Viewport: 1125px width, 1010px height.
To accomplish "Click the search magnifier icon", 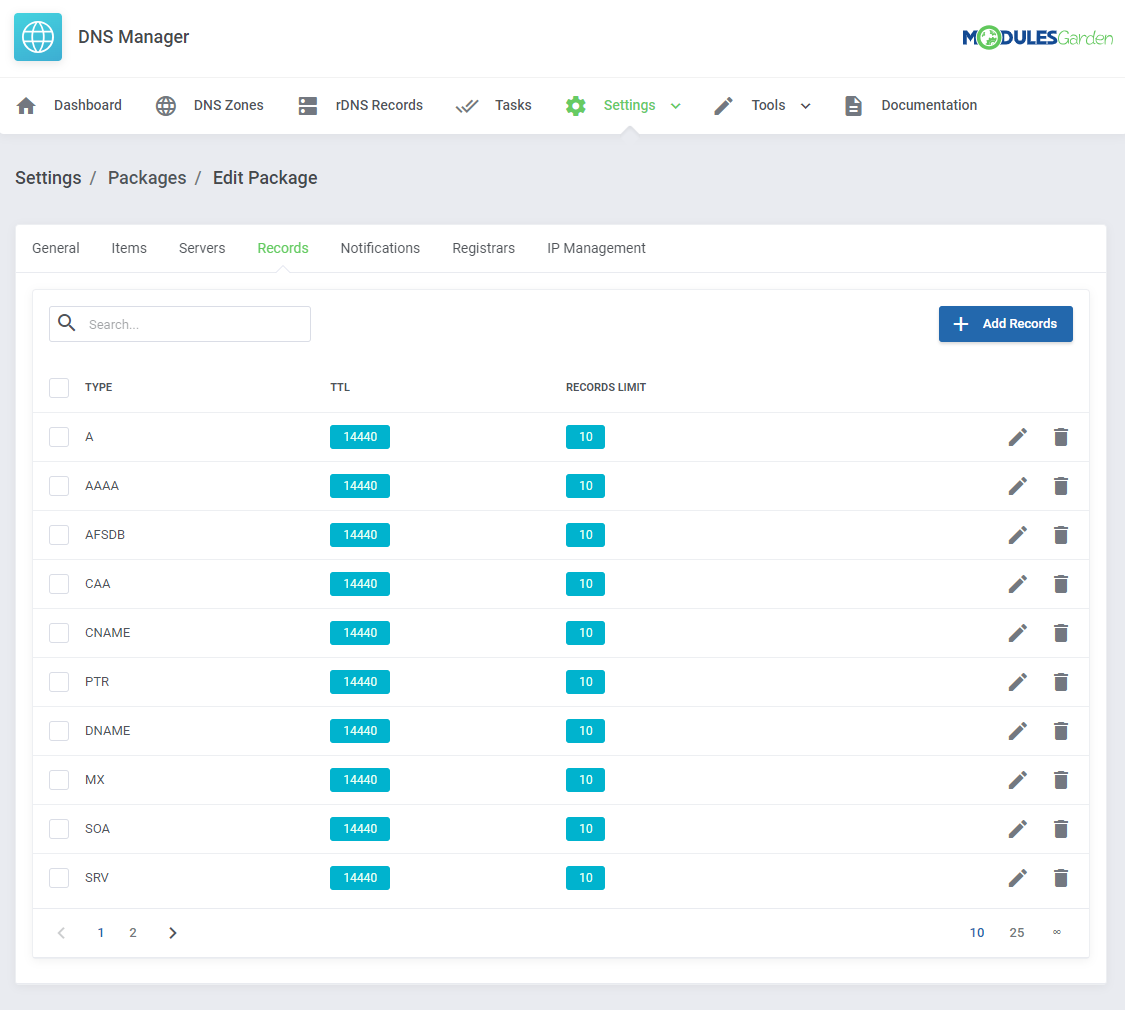I will pos(67,323).
